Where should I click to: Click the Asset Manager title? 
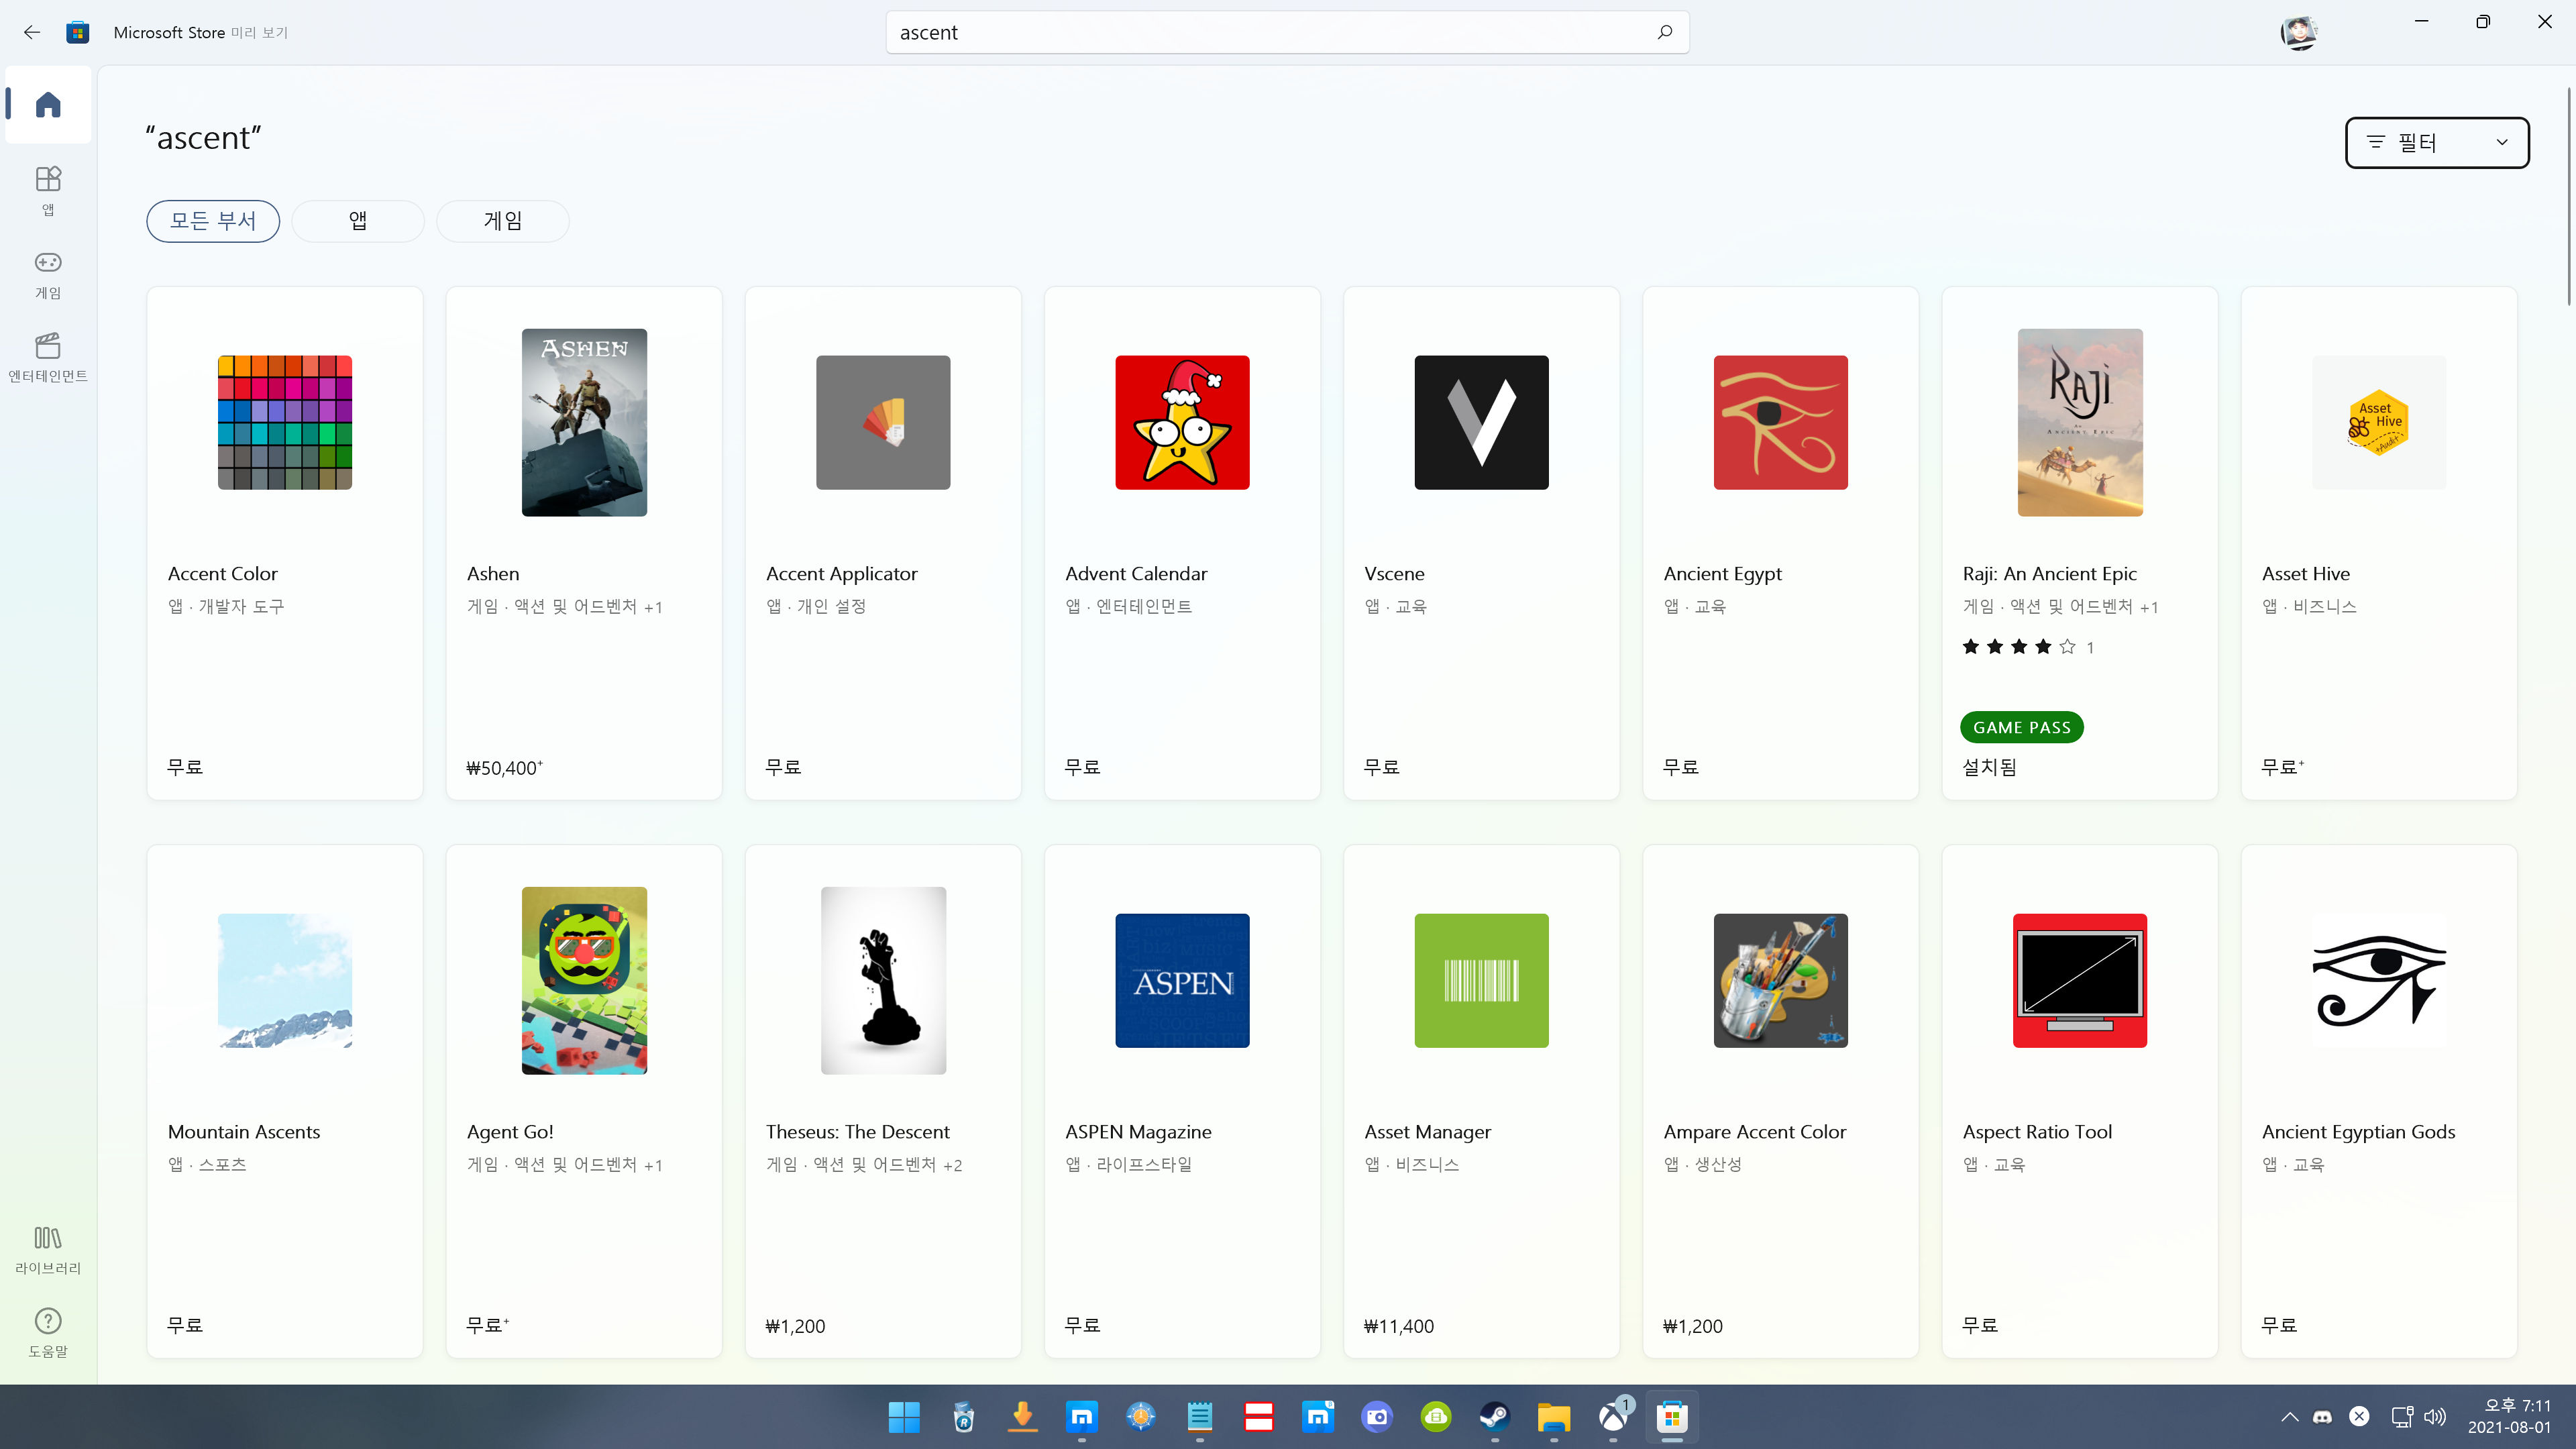click(x=1427, y=1132)
